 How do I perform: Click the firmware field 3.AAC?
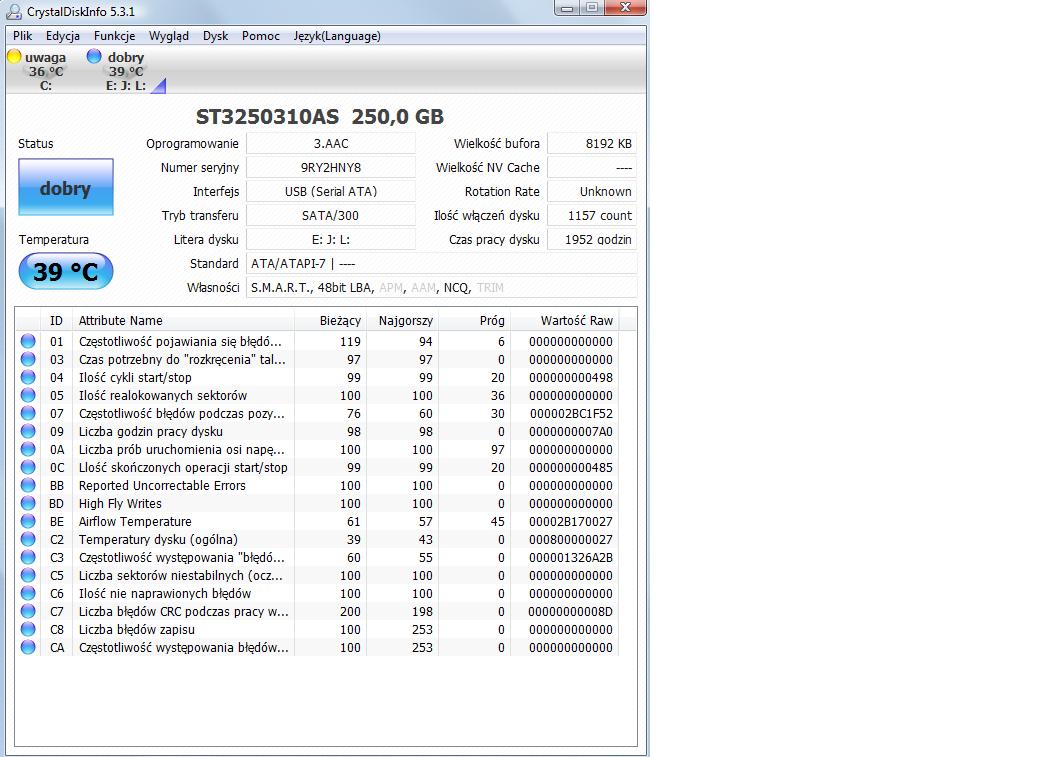[x=331, y=144]
